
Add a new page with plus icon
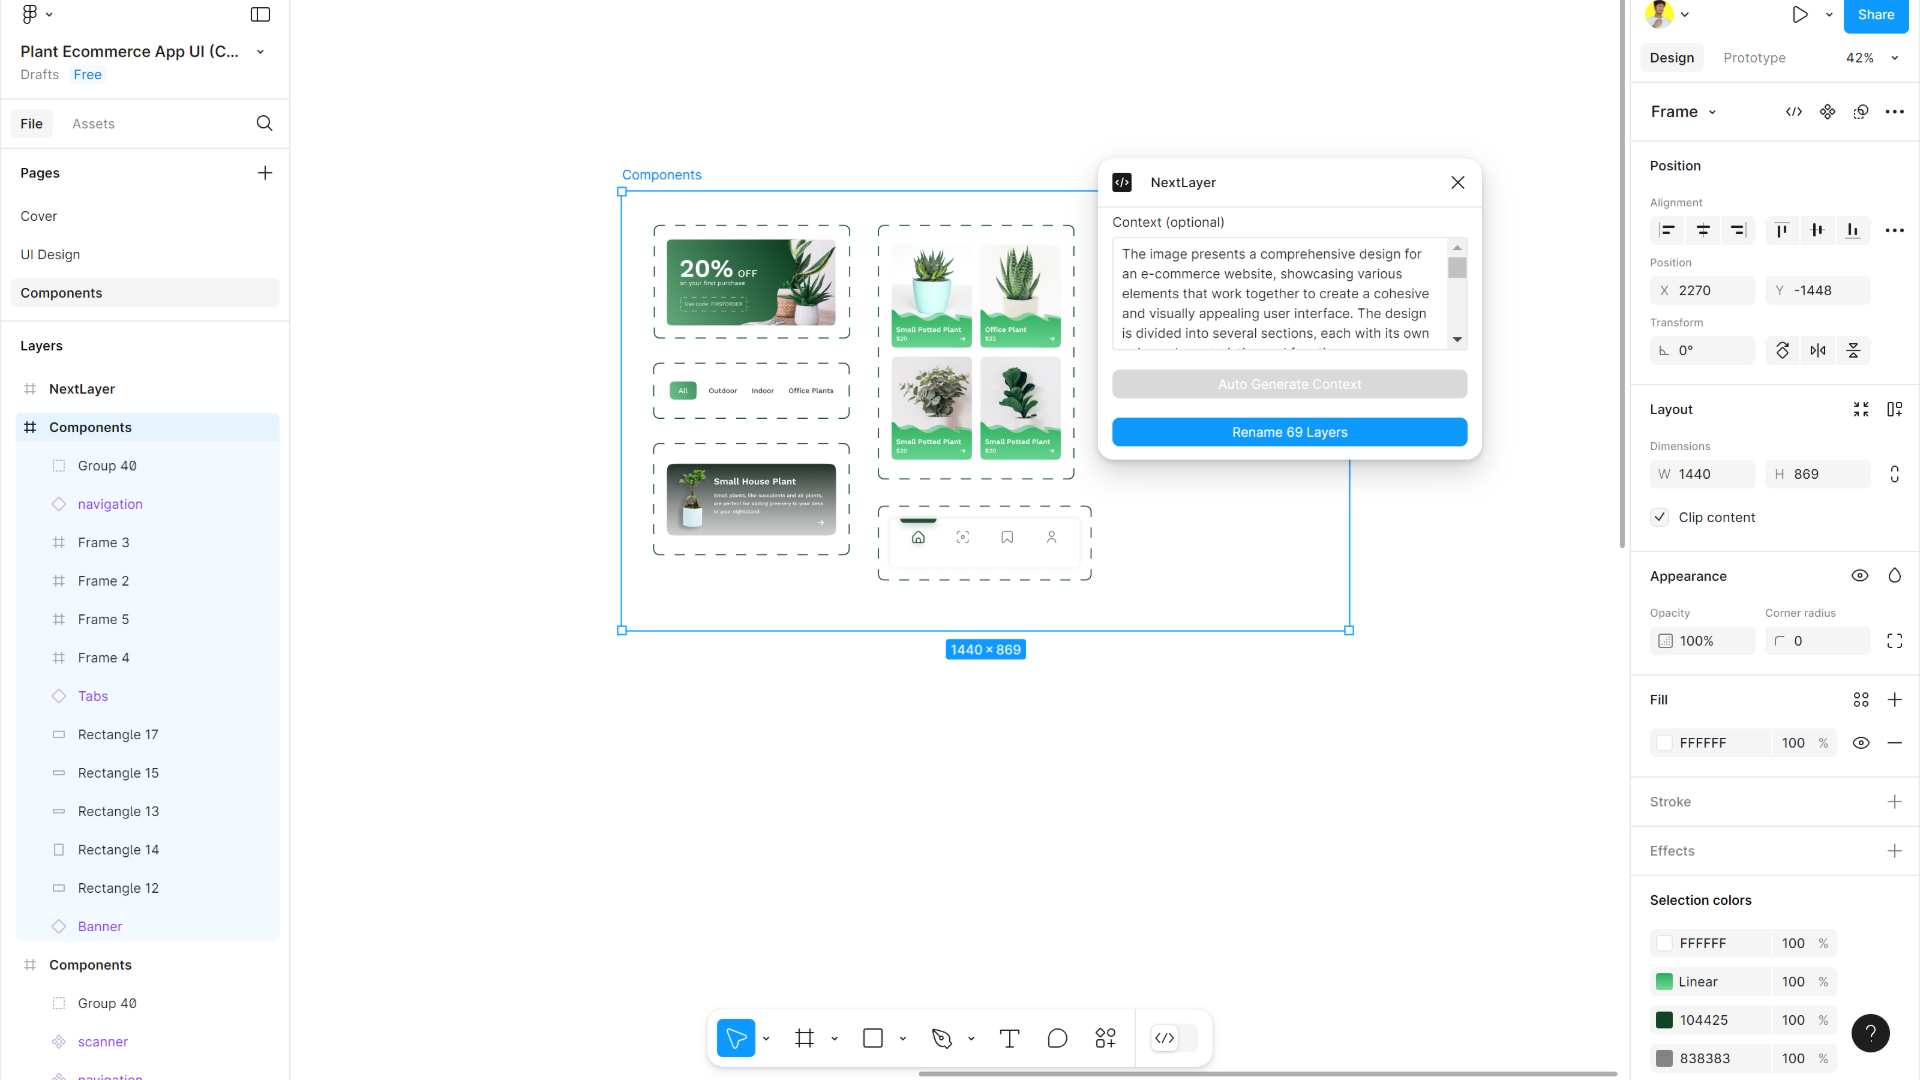264,173
